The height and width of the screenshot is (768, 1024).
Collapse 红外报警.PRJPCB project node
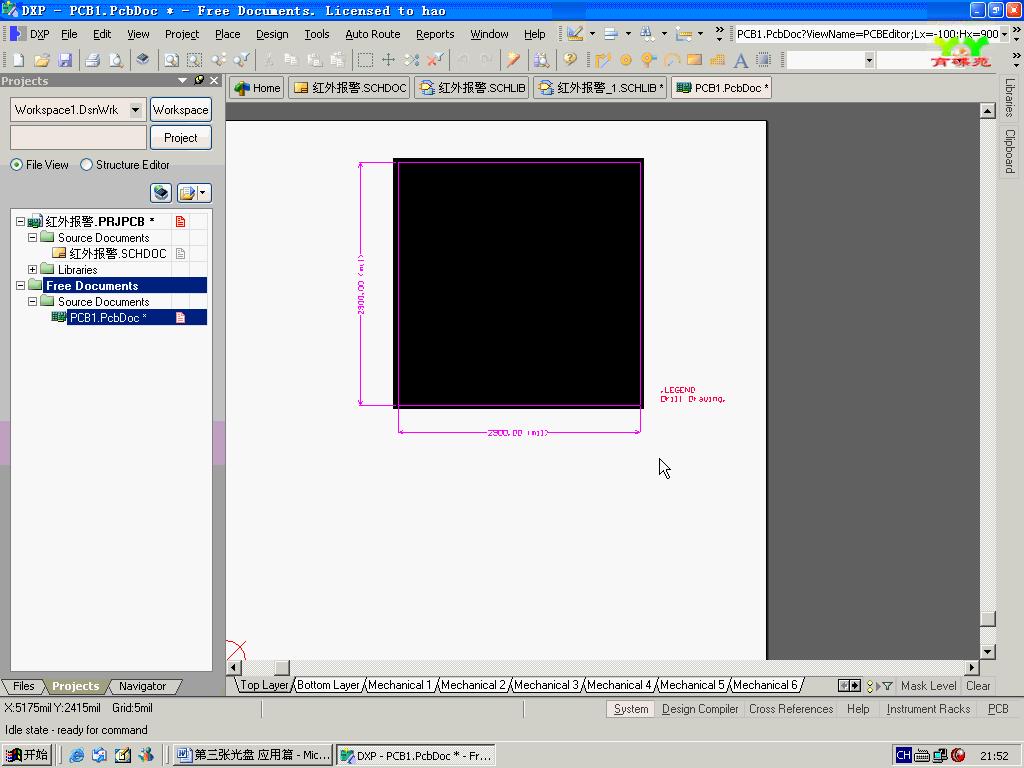click(x=20, y=221)
